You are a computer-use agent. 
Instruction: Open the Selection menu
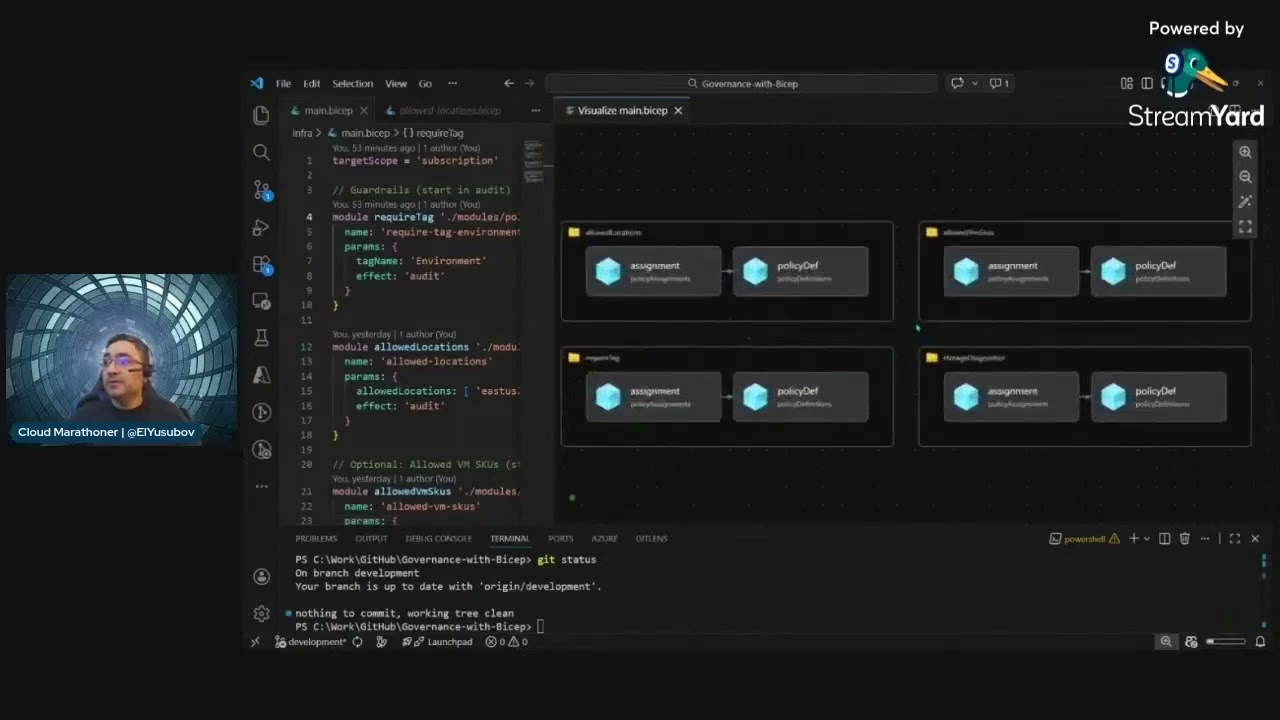point(352,83)
